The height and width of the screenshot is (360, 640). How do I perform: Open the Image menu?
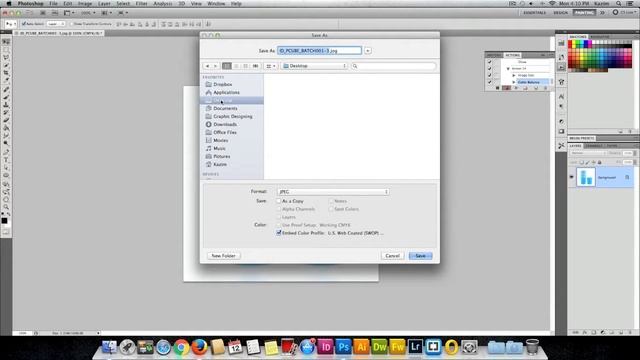pyautogui.click(x=85, y=4)
